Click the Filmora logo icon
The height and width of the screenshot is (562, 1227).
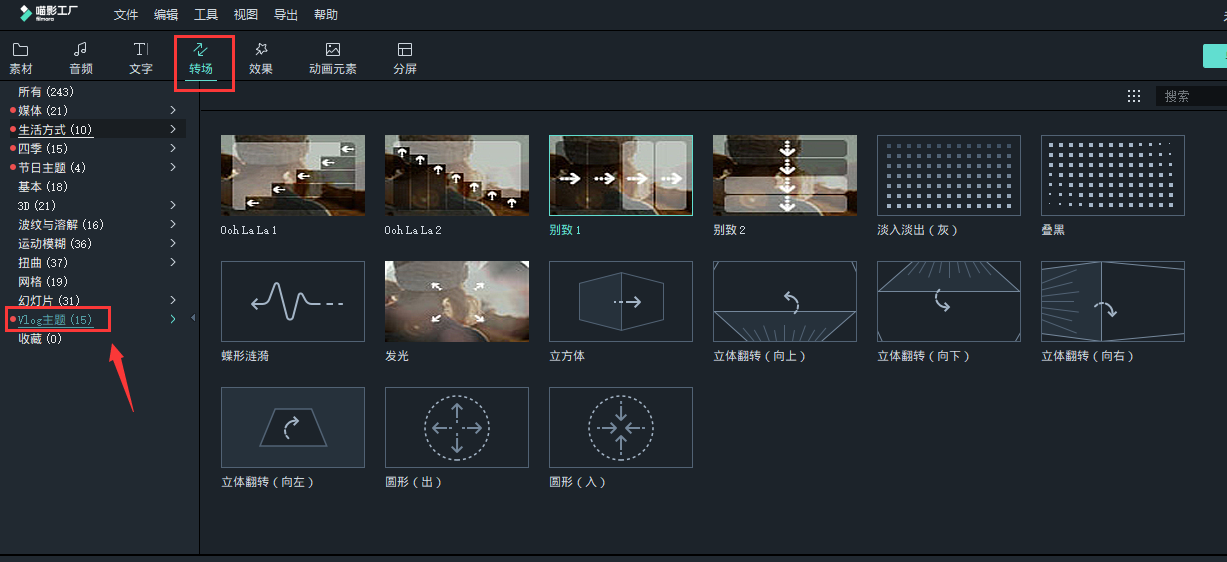coord(26,14)
